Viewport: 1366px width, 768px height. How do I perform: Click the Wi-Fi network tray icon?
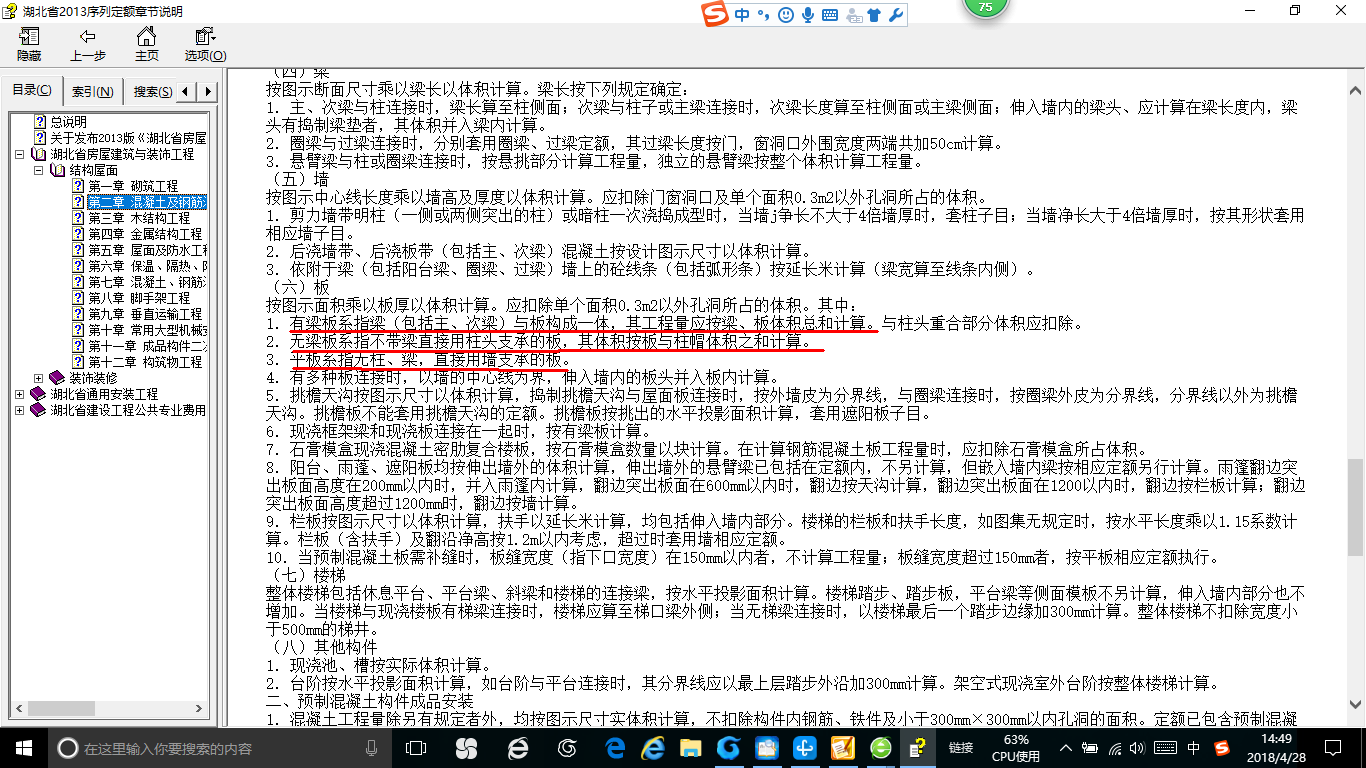pos(1116,748)
